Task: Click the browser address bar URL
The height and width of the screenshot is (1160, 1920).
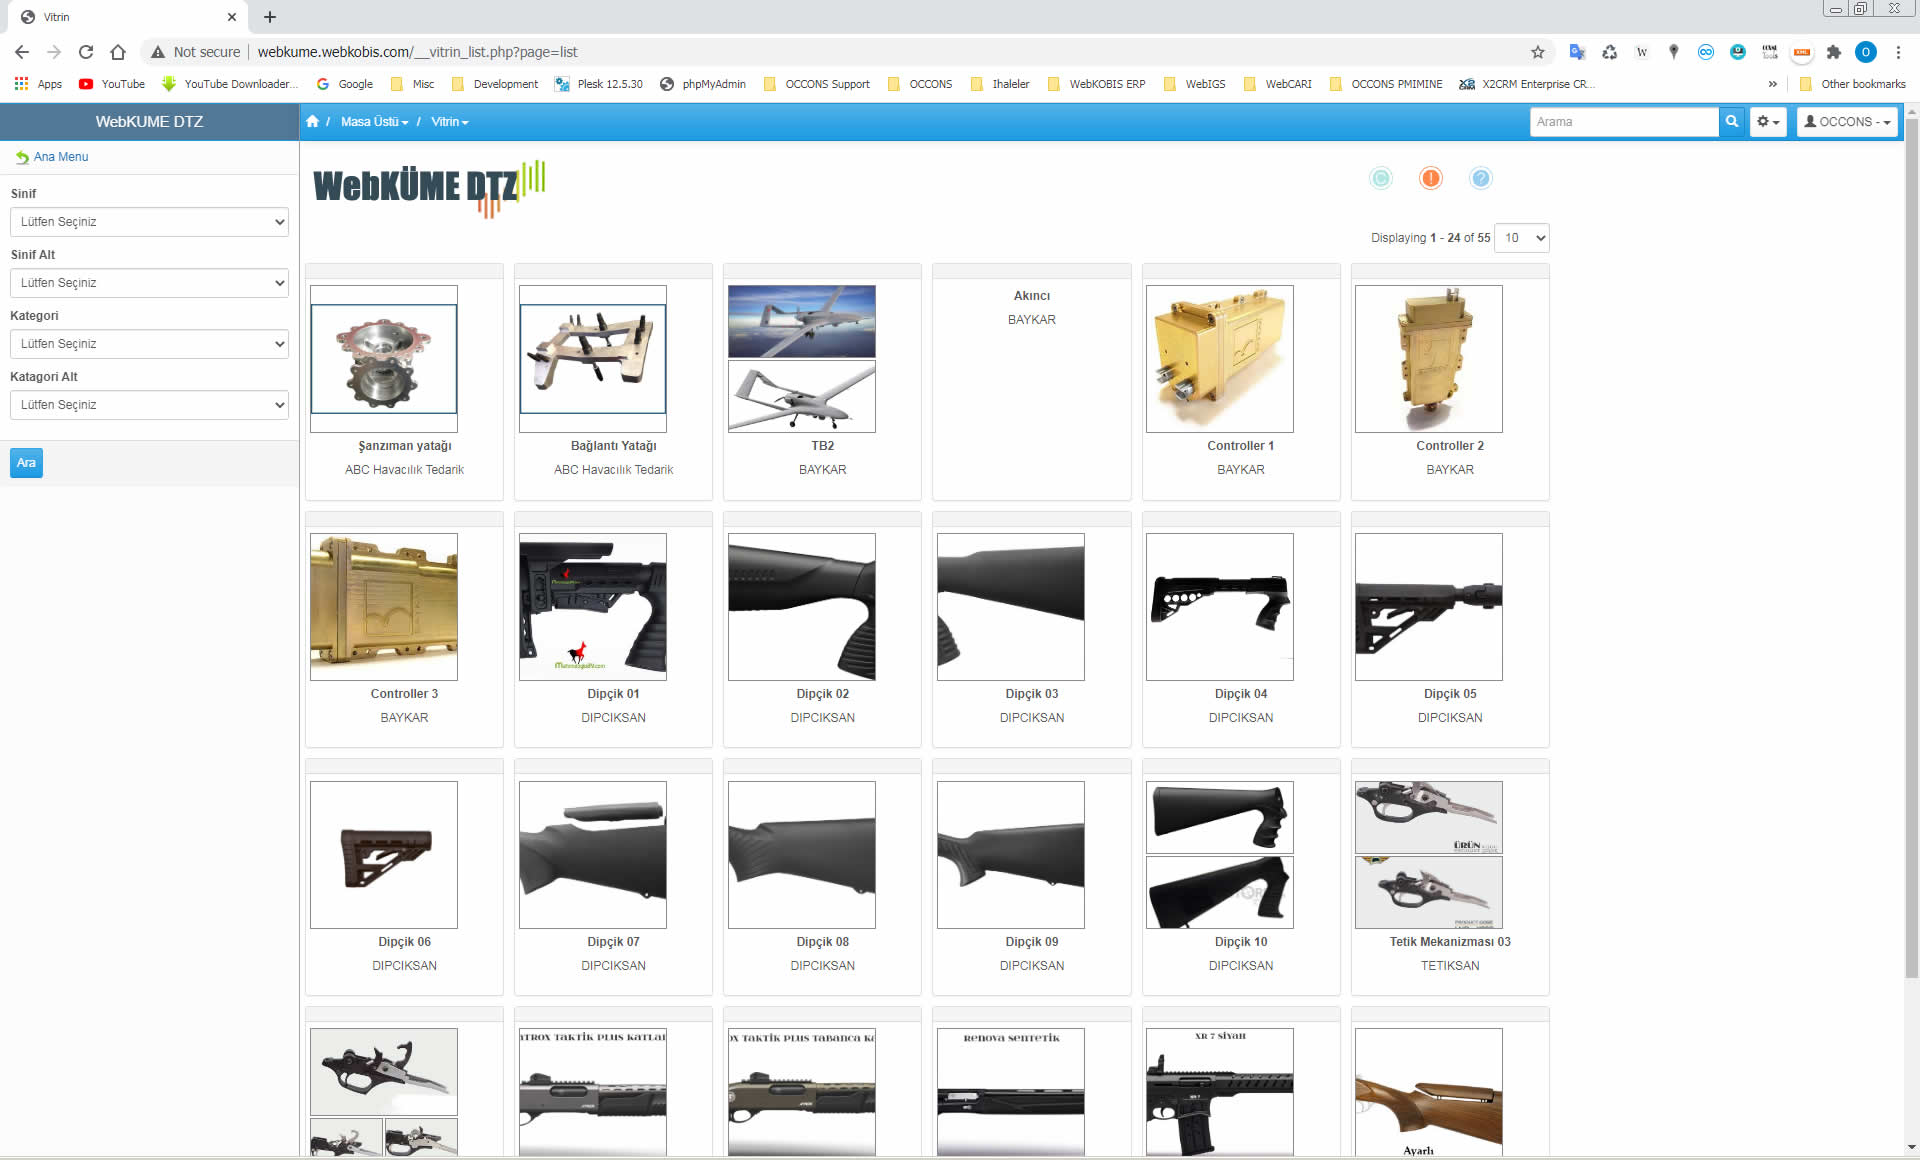Action: (x=417, y=52)
